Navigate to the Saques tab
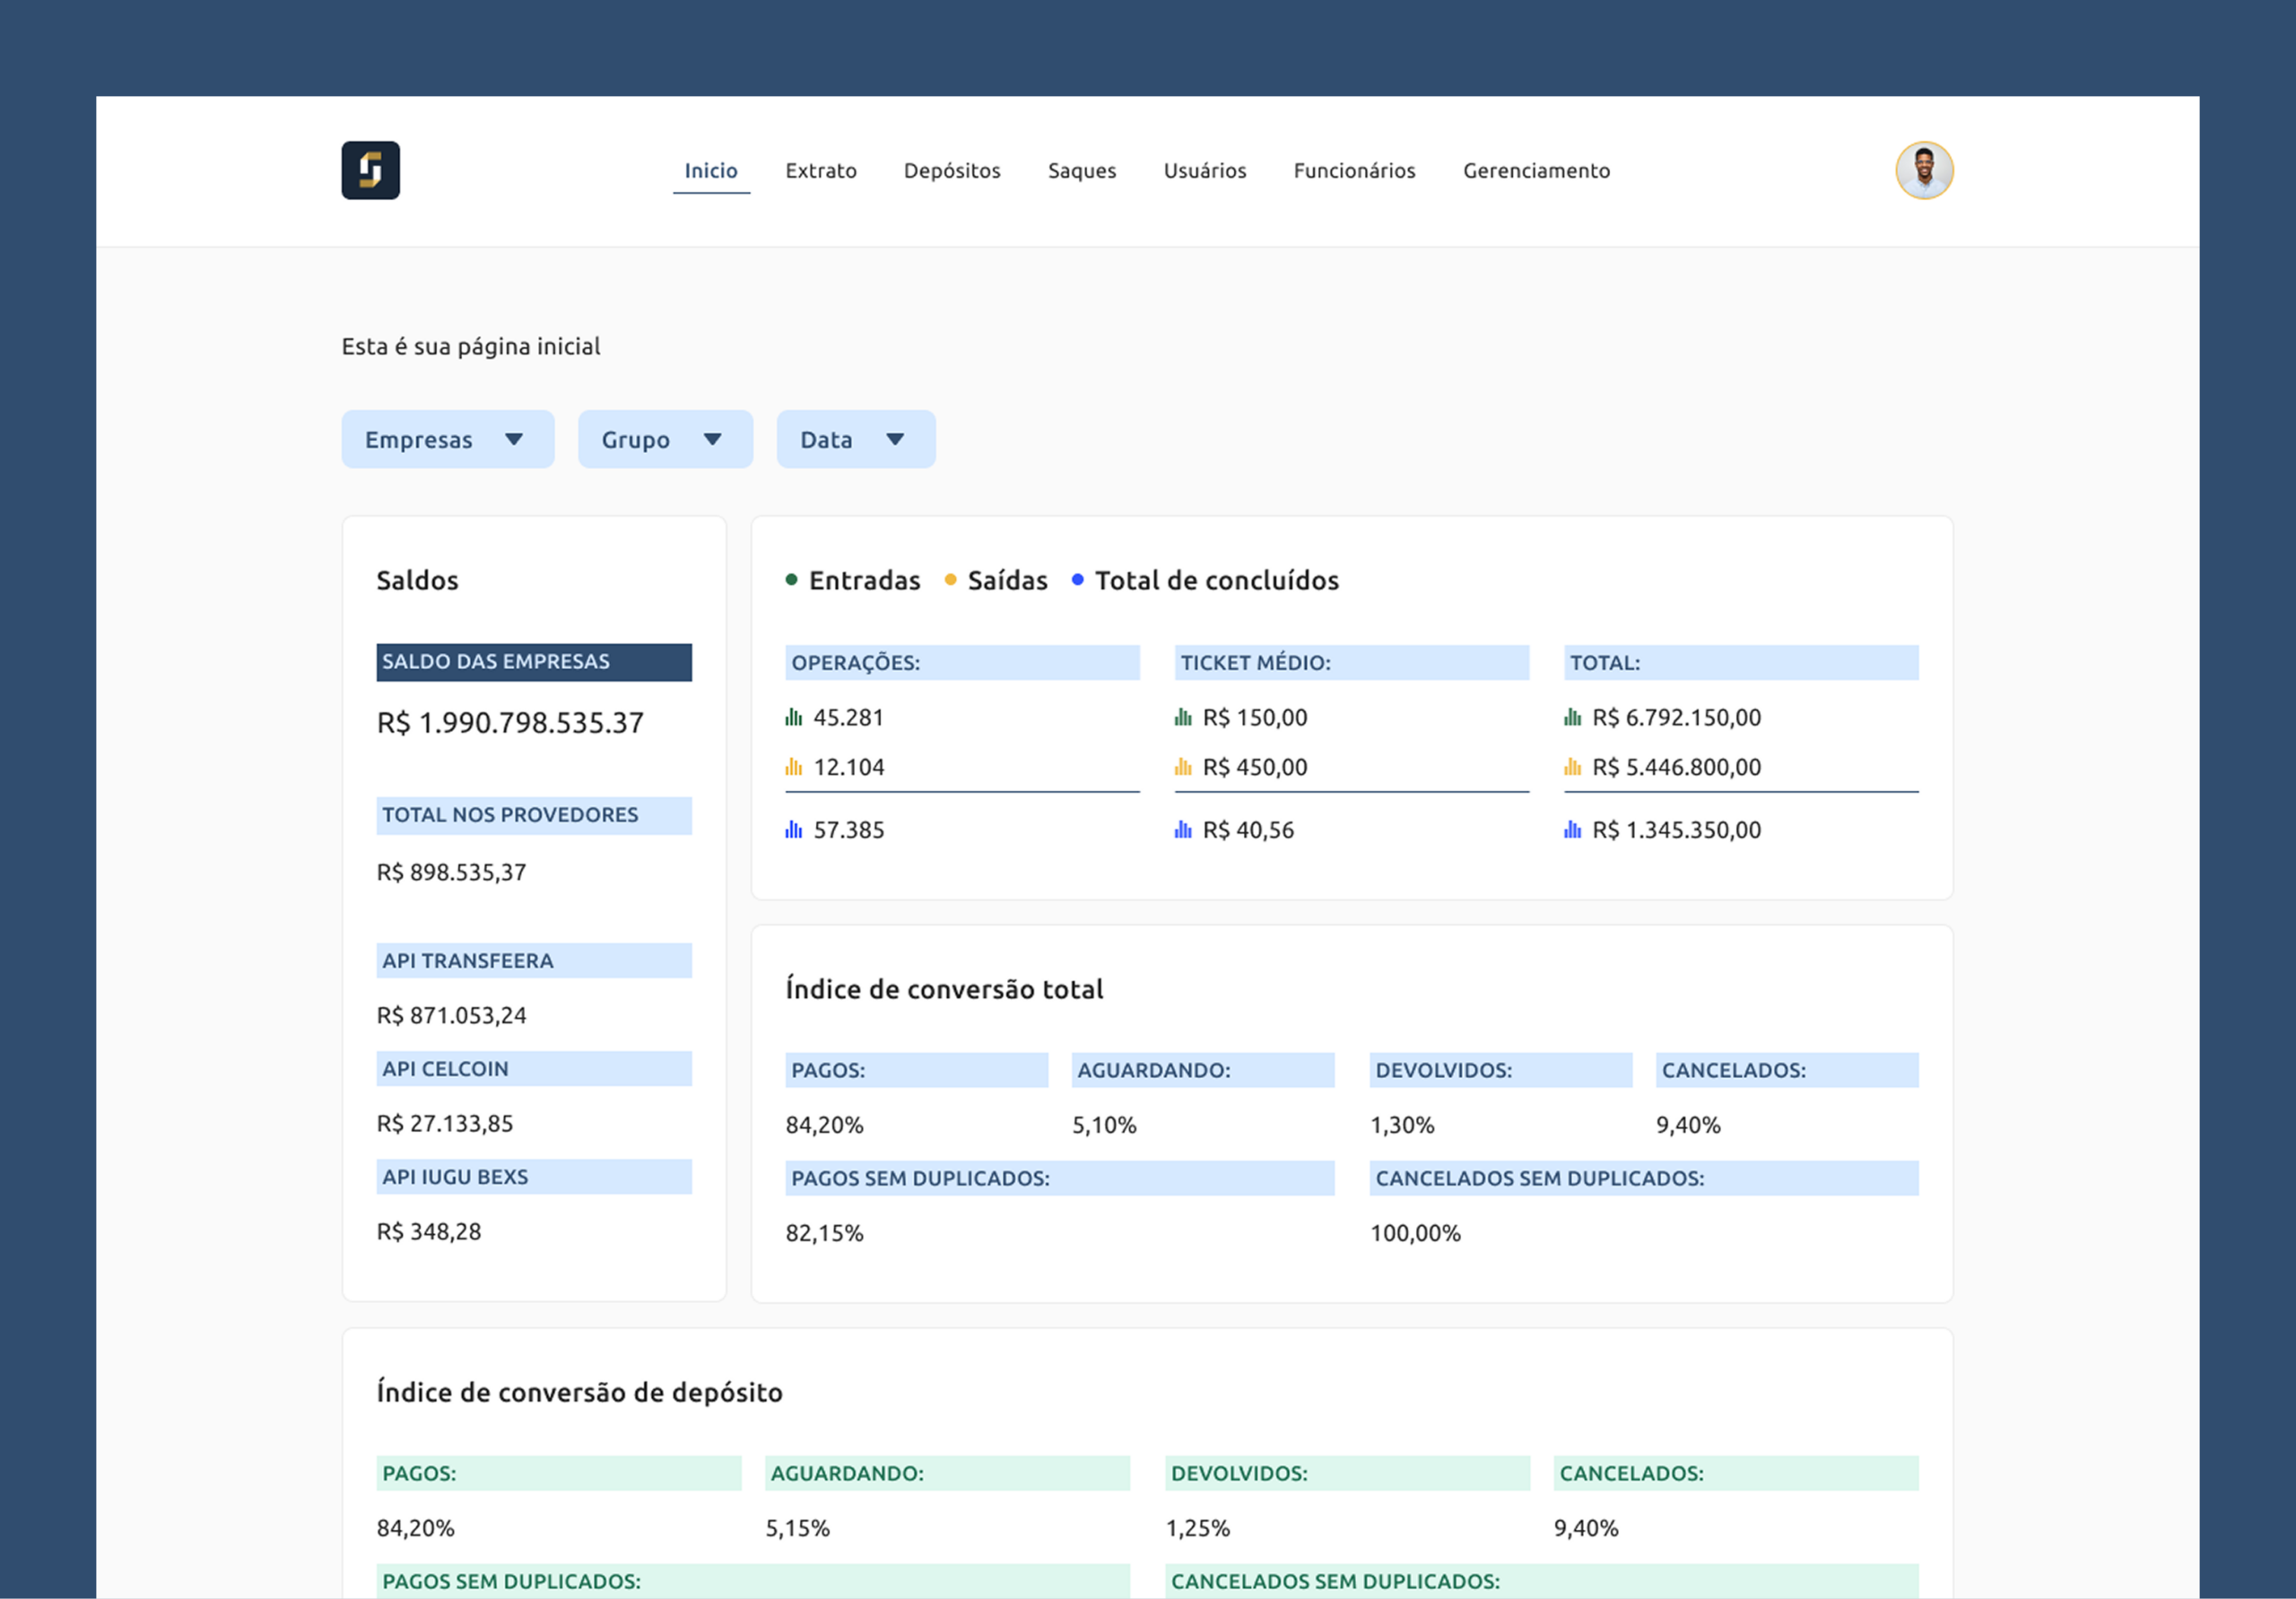This screenshot has width=2296, height=1599. tap(1082, 171)
